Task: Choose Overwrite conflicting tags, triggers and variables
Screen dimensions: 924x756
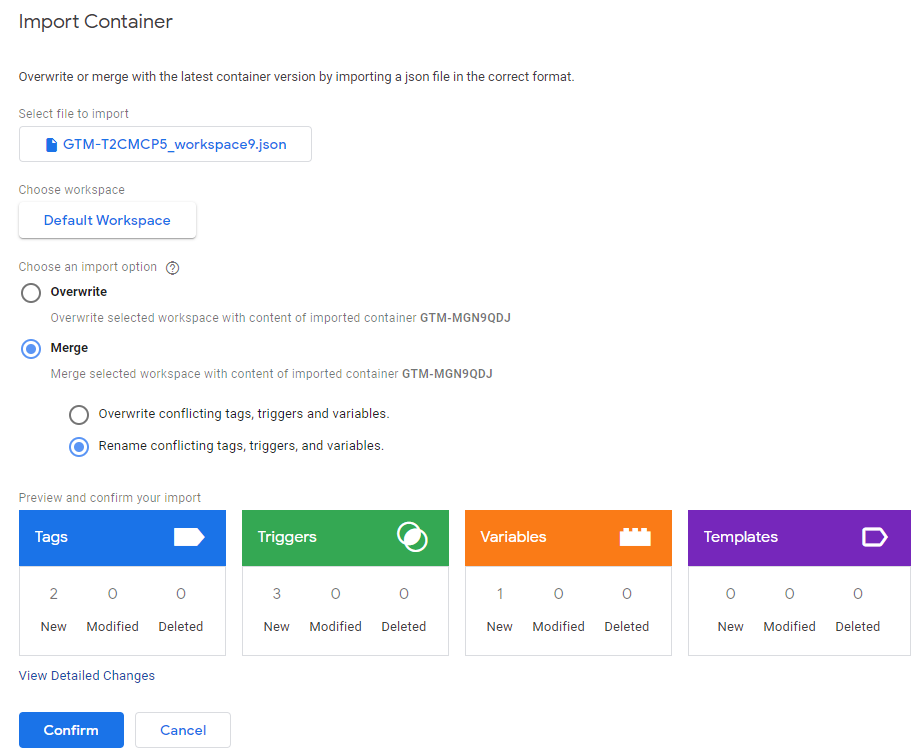Action: point(79,414)
